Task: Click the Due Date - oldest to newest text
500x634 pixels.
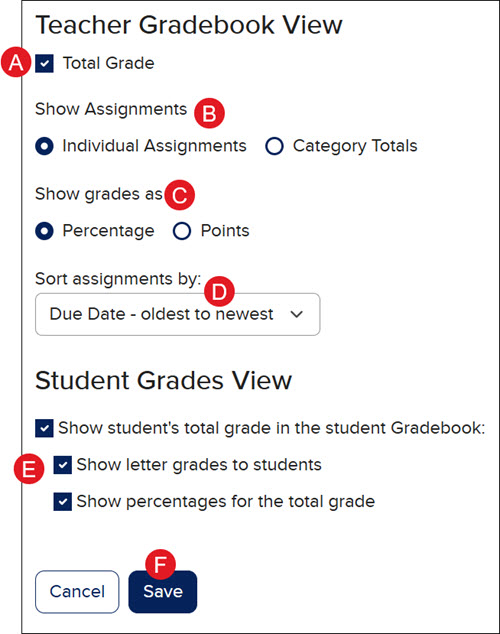Action: click(161, 314)
